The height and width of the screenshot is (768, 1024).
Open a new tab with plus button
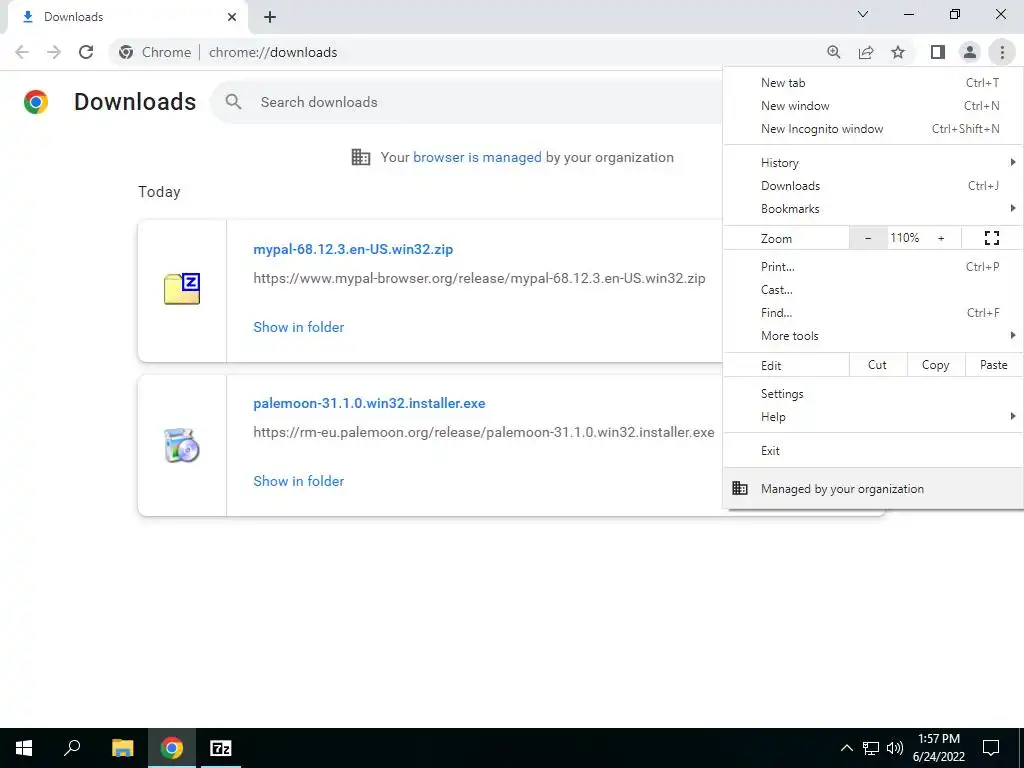click(x=270, y=17)
